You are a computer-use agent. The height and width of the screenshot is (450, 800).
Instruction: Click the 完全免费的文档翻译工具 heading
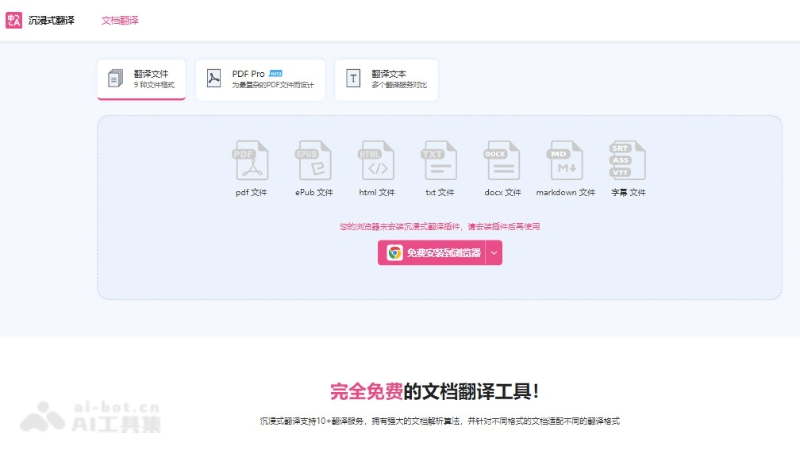pyautogui.click(x=439, y=391)
